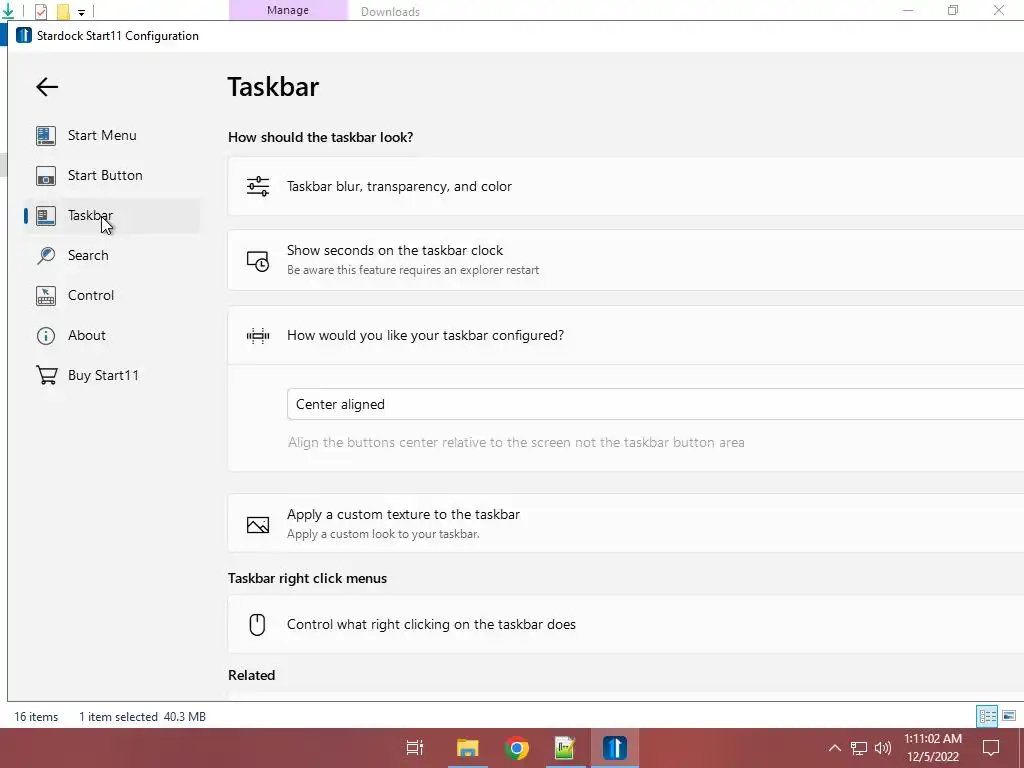Open the Start Menu settings icon
The width and height of the screenshot is (1024, 768).
[46, 136]
